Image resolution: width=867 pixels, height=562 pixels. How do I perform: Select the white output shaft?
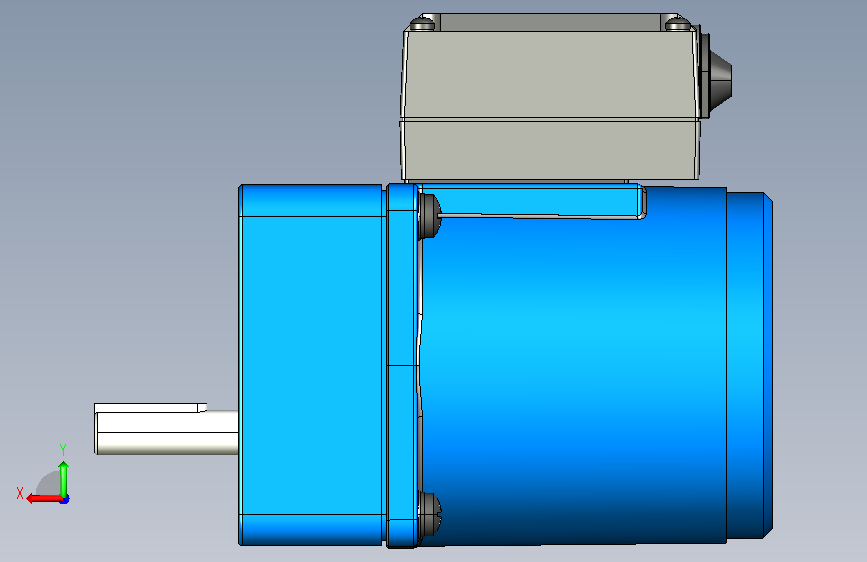pyautogui.click(x=167, y=433)
